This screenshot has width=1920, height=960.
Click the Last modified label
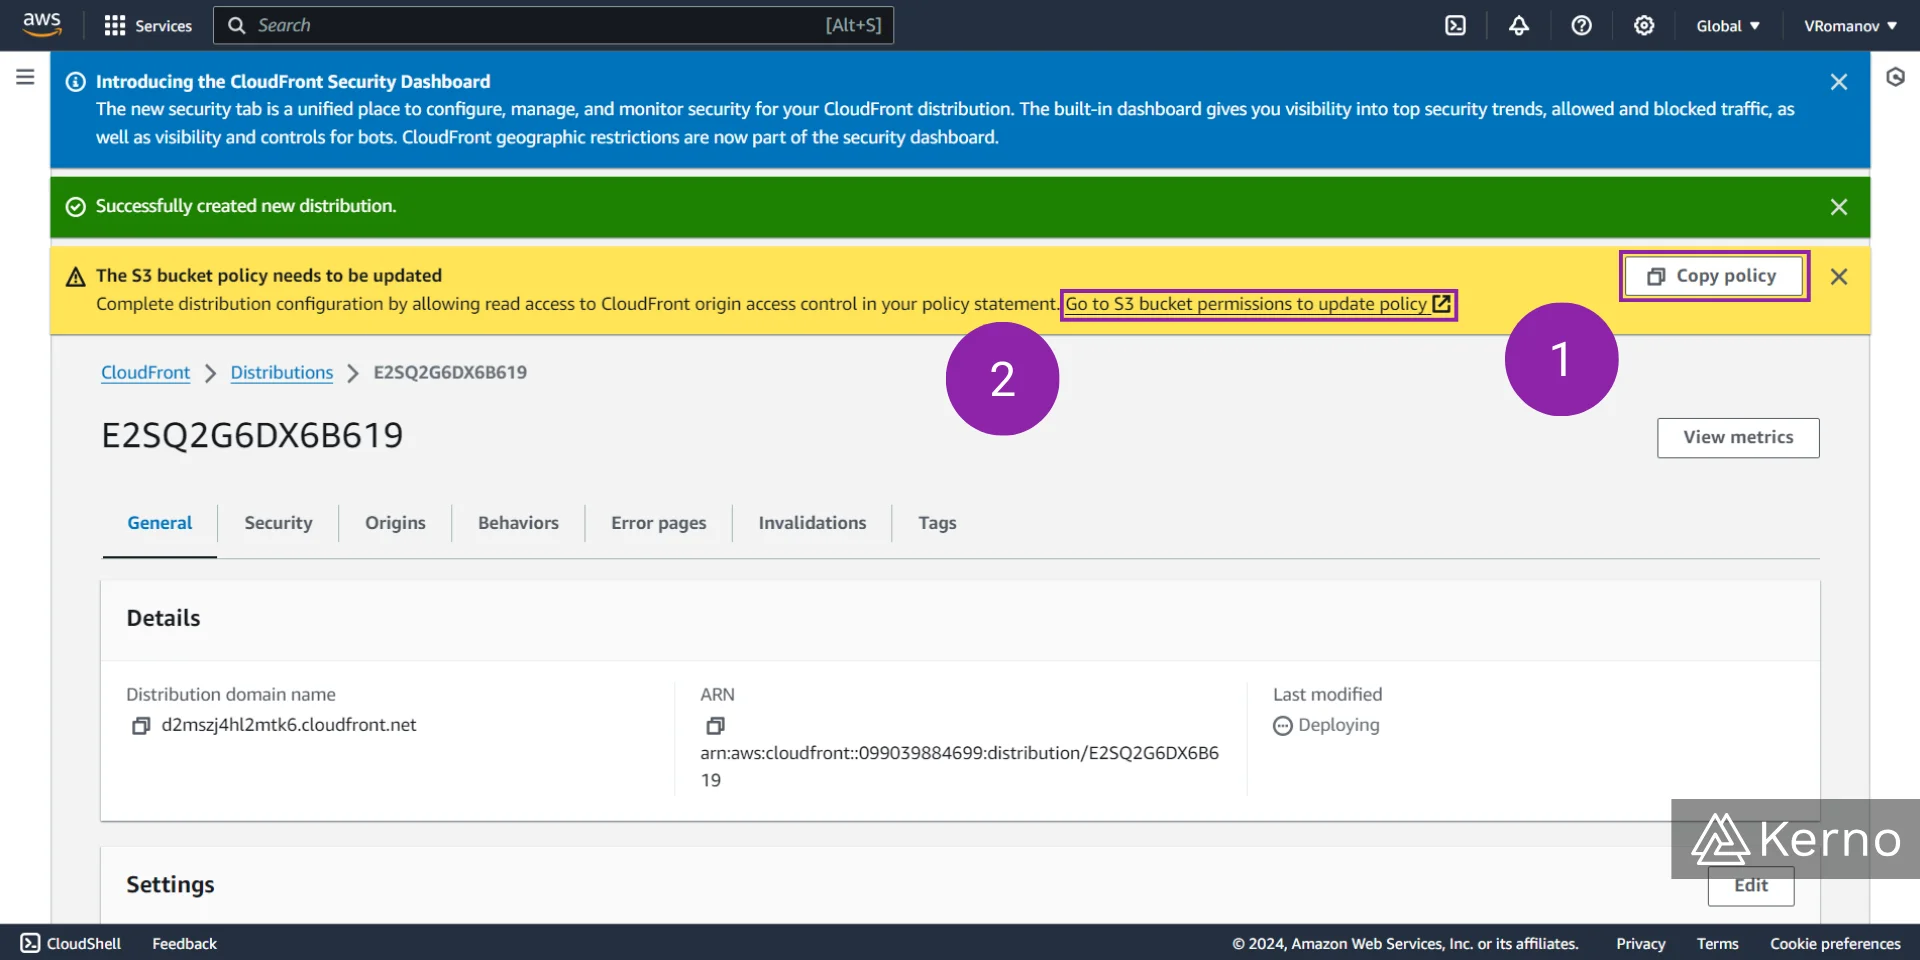click(x=1327, y=694)
